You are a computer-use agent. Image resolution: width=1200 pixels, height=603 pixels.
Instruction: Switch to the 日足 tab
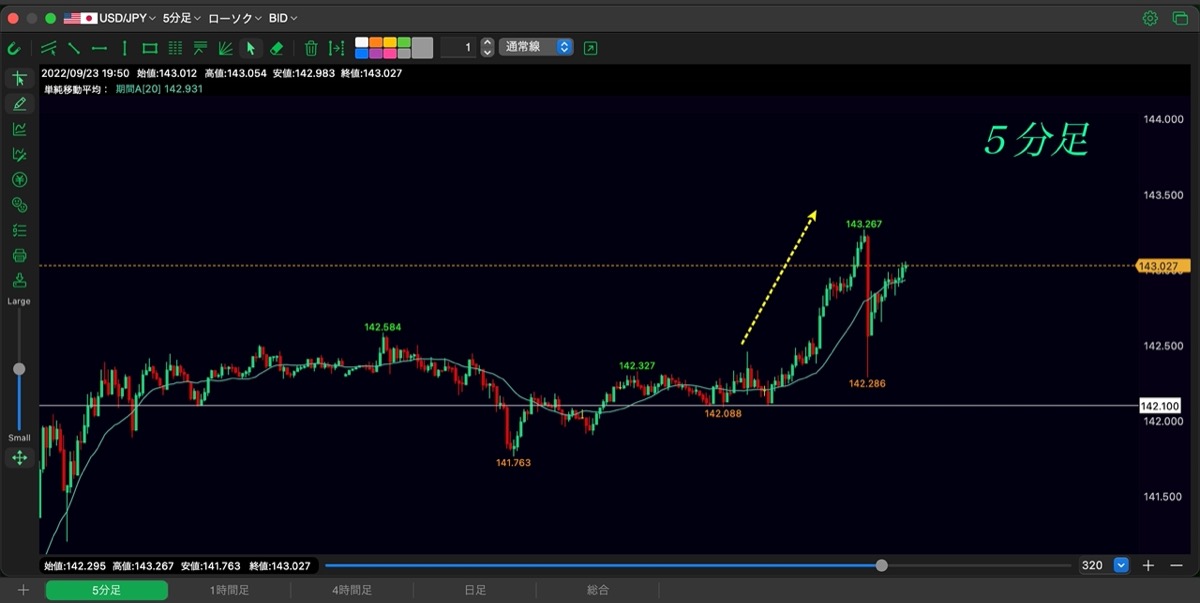[475, 590]
